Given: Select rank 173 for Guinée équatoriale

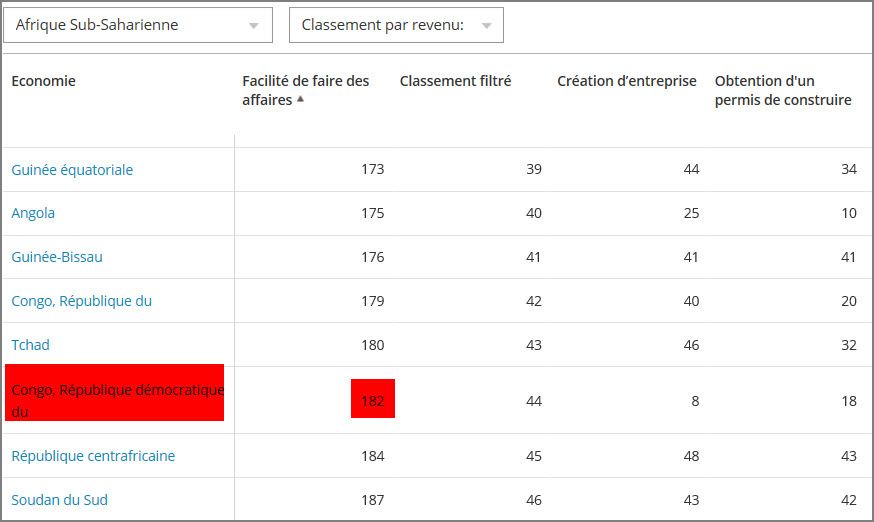Looking at the screenshot, I should tap(372, 169).
